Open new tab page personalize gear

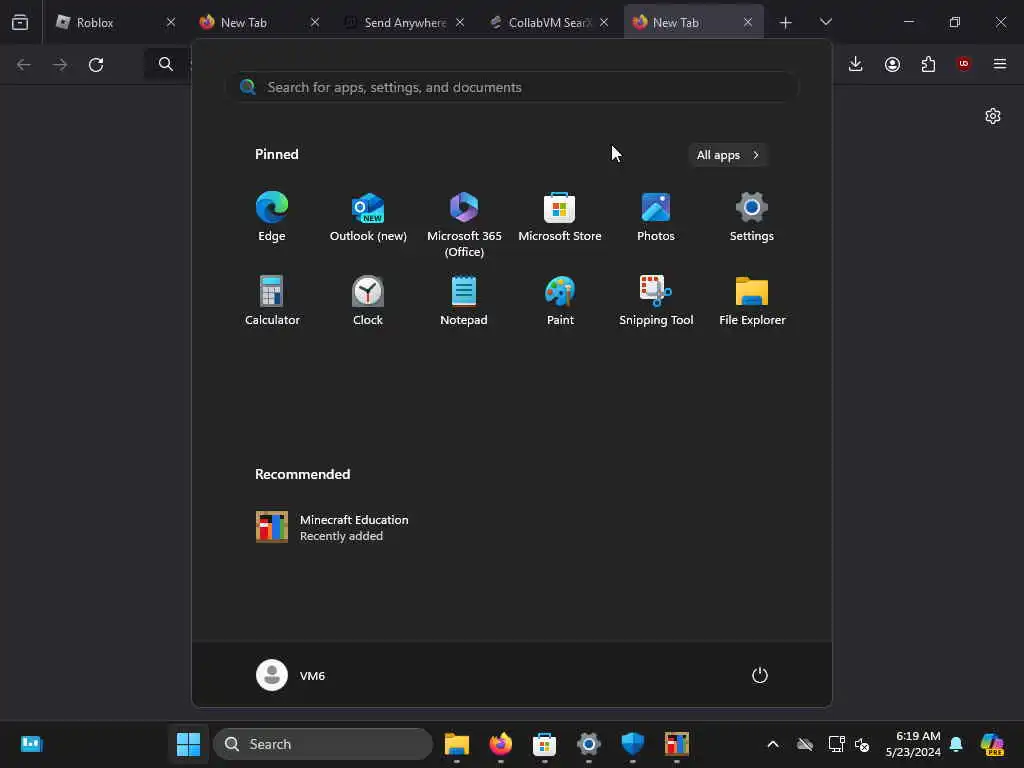[x=993, y=116]
